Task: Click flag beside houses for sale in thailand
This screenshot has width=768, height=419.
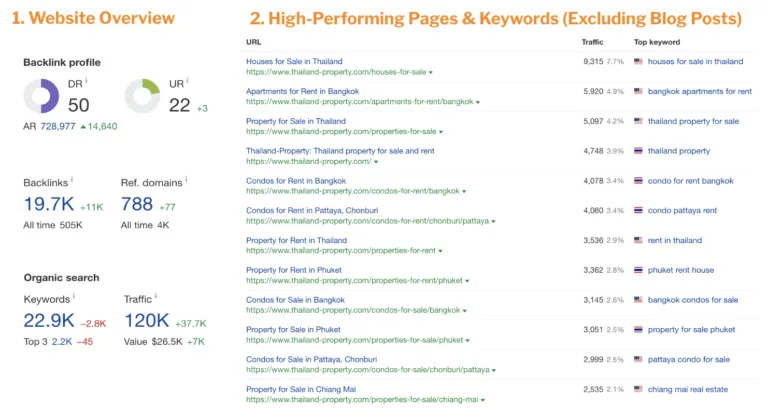Action: (638, 61)
